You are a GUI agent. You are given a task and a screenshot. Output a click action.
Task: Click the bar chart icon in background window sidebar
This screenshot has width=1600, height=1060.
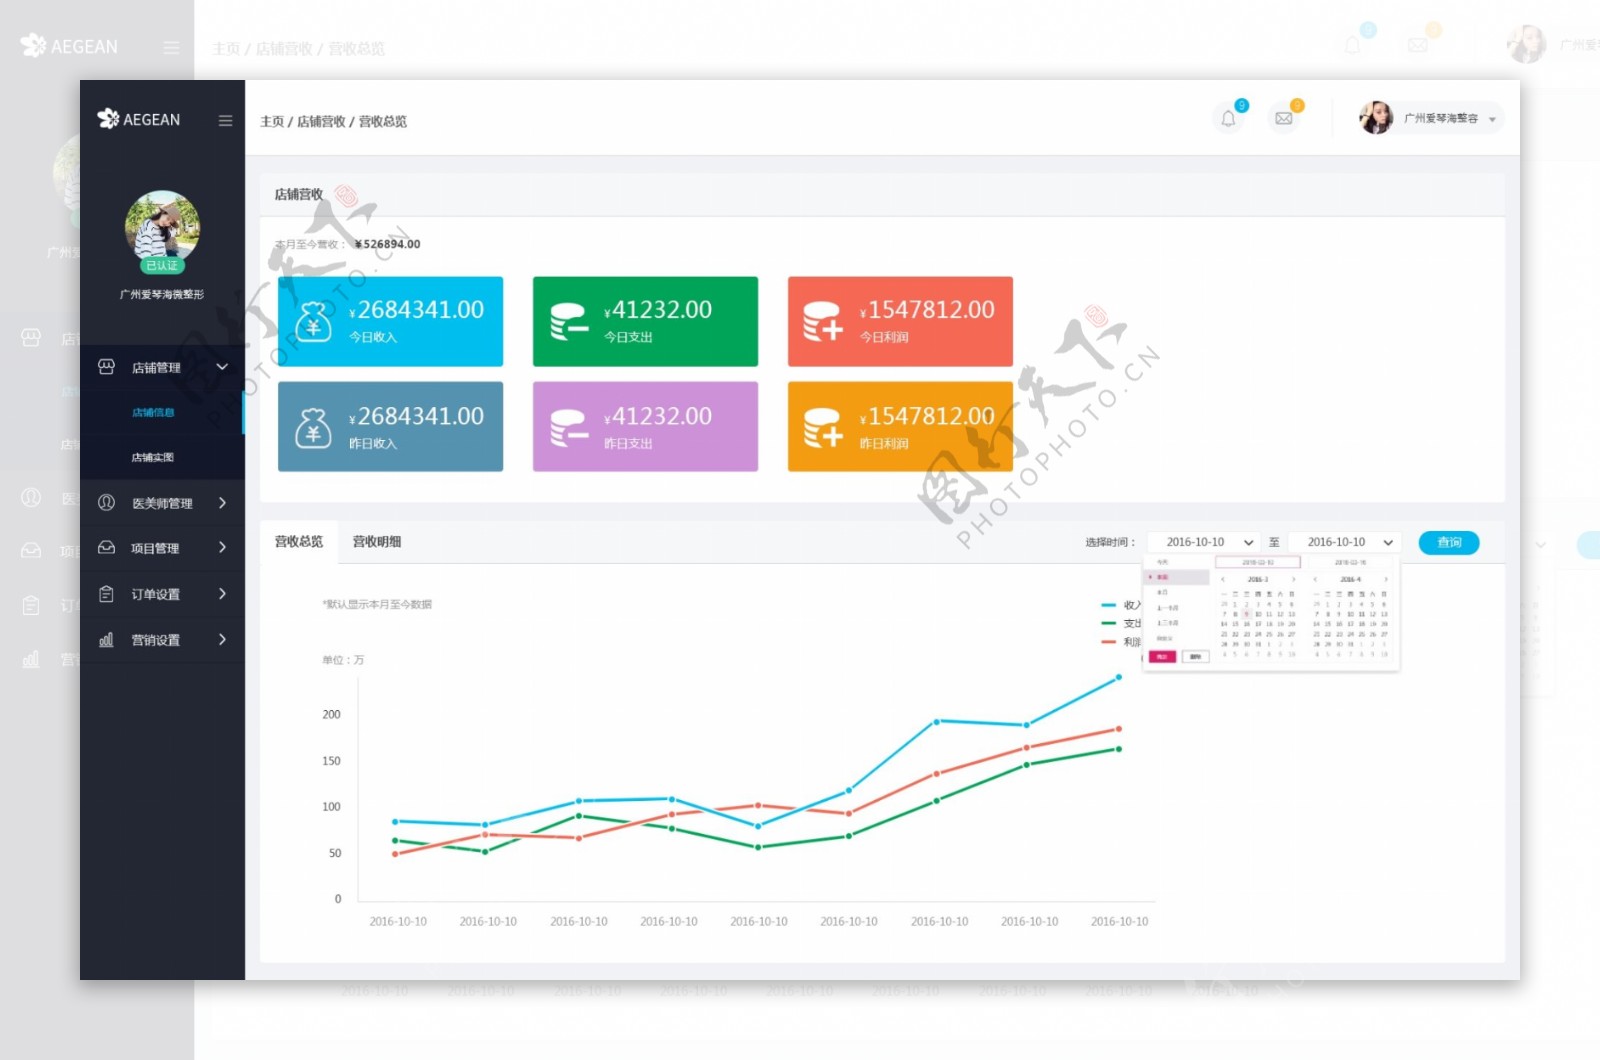[x=31, y=659]
